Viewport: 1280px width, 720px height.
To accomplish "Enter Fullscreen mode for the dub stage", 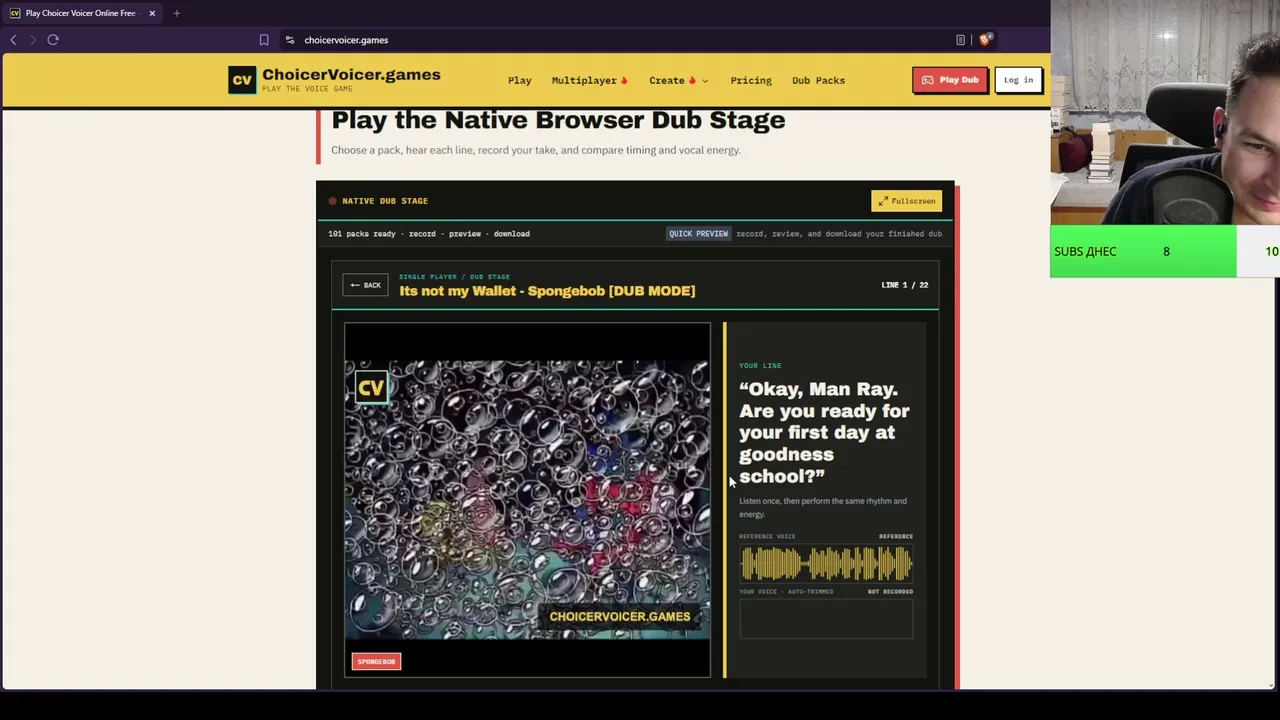I will (906, 201).
